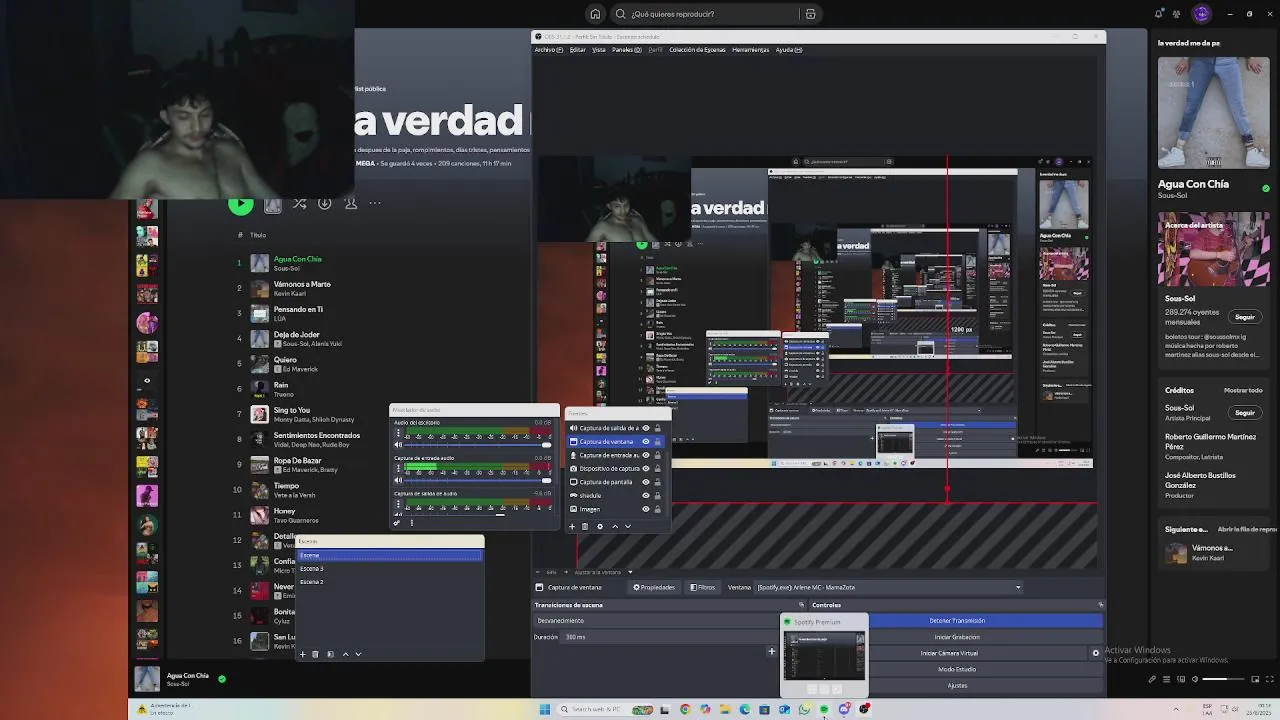Screen dimensions: 1280x720
Task: Open the playlist three-dot more options
Action: [x=375, y=204]
